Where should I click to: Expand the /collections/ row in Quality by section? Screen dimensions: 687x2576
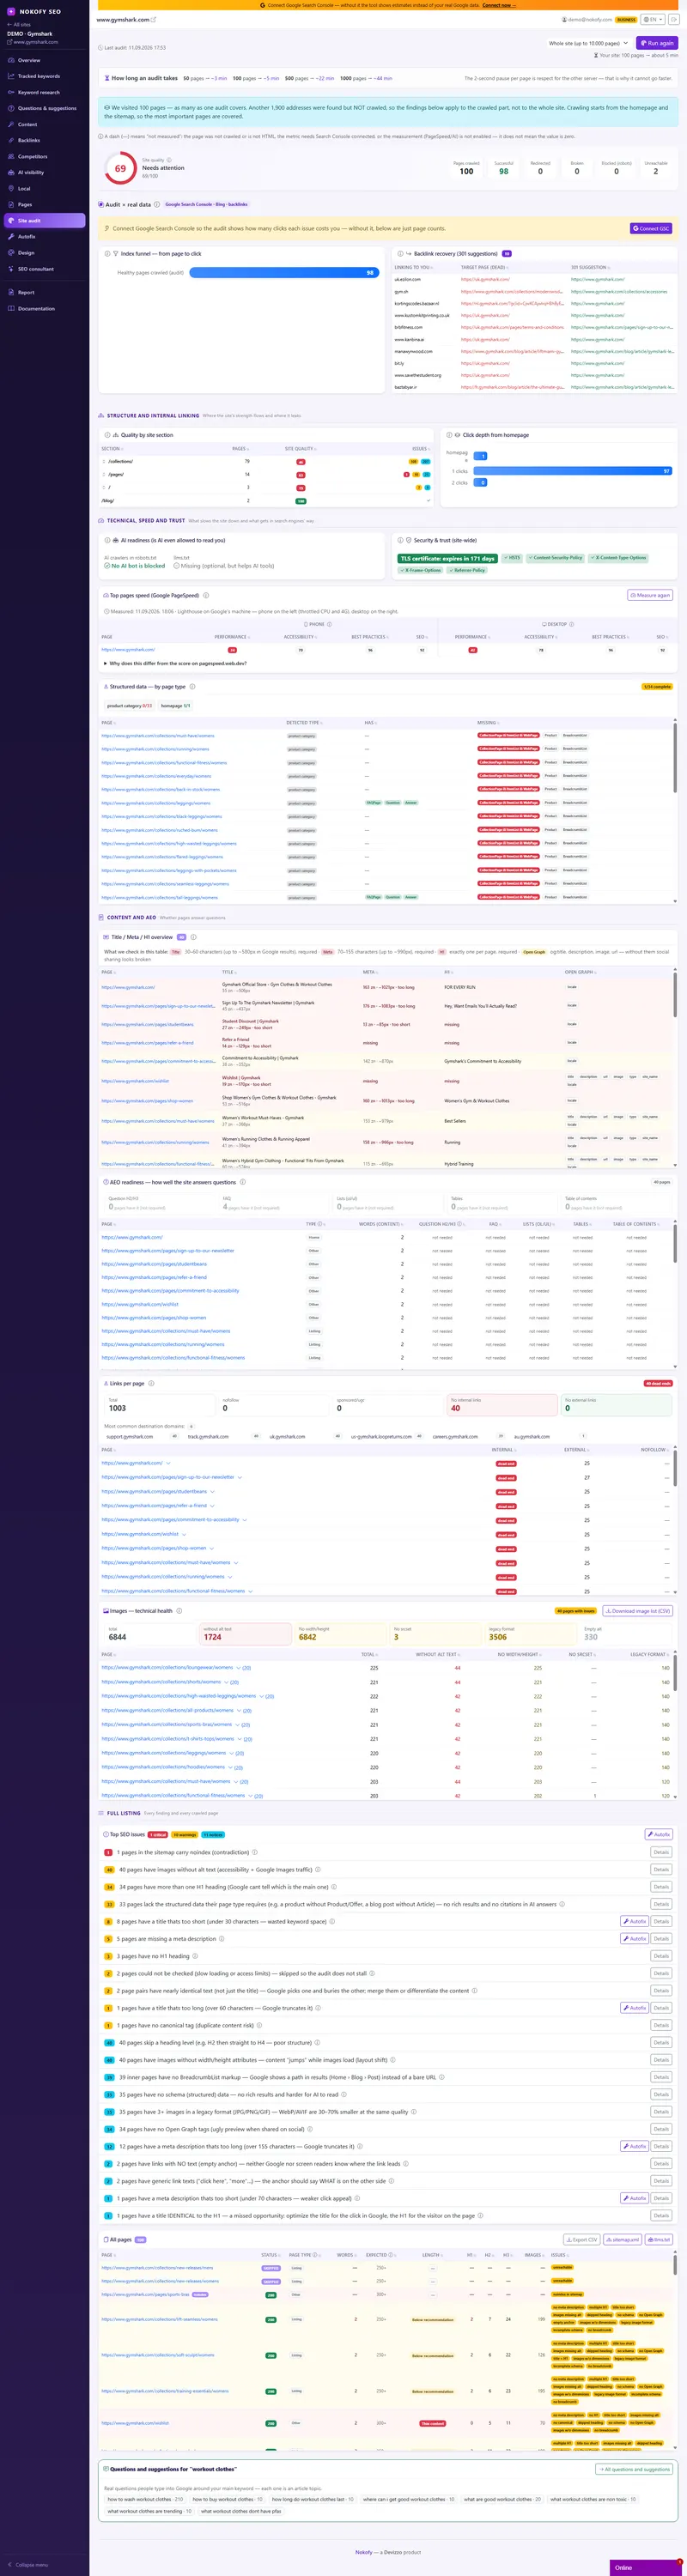tap(105, 461)
